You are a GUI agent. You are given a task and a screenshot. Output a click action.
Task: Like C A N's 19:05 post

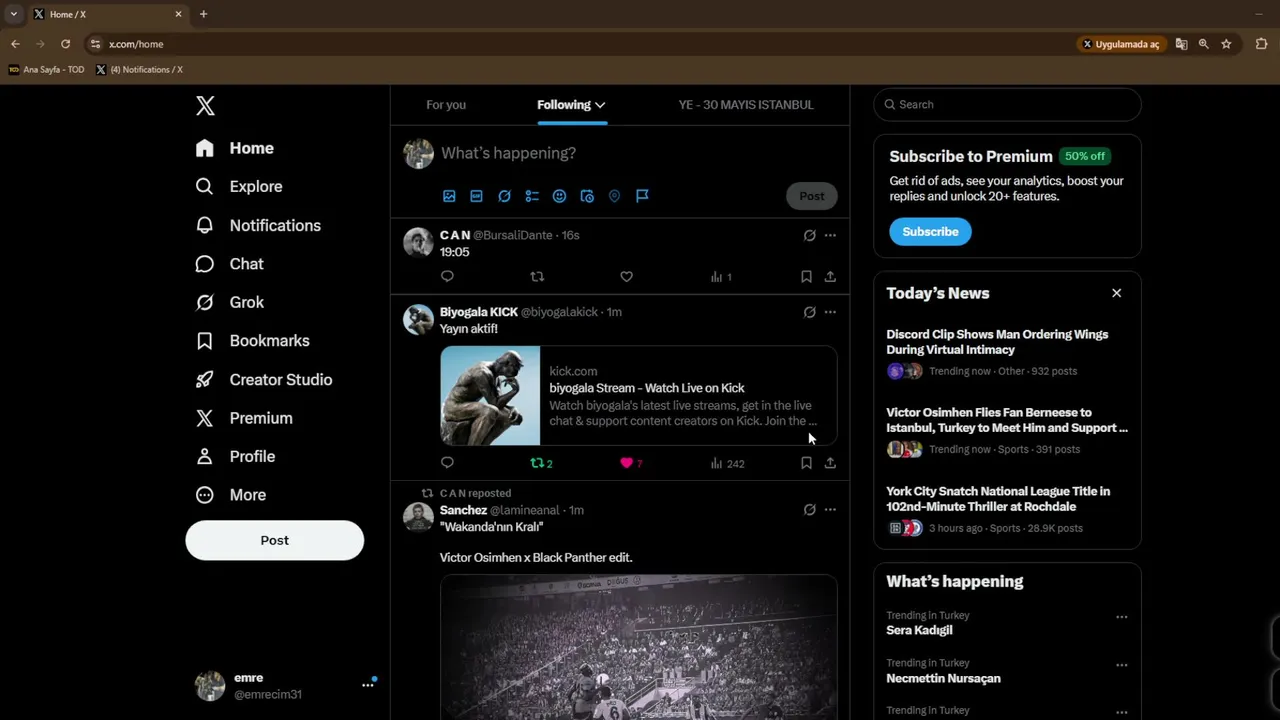click(x=626, y=277)
